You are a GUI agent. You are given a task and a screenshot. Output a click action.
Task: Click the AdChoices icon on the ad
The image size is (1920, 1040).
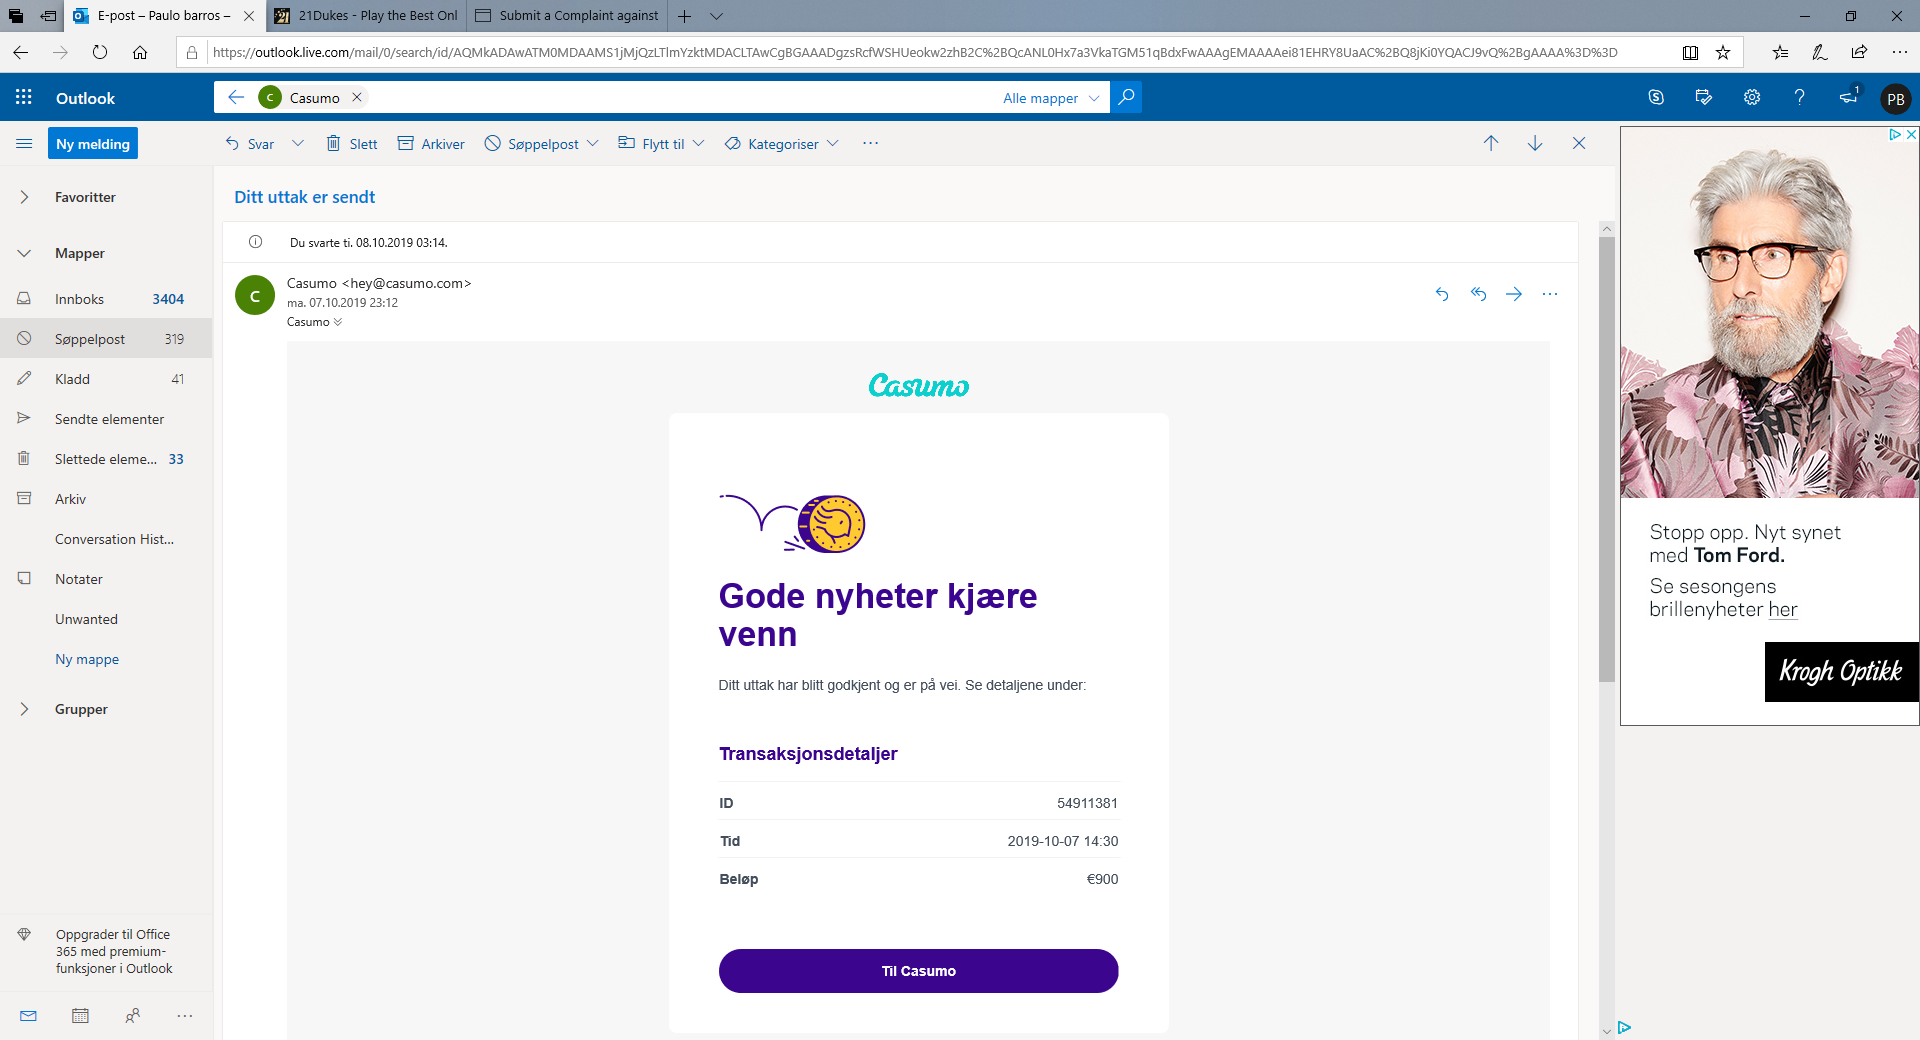[x=1894, y=134]
